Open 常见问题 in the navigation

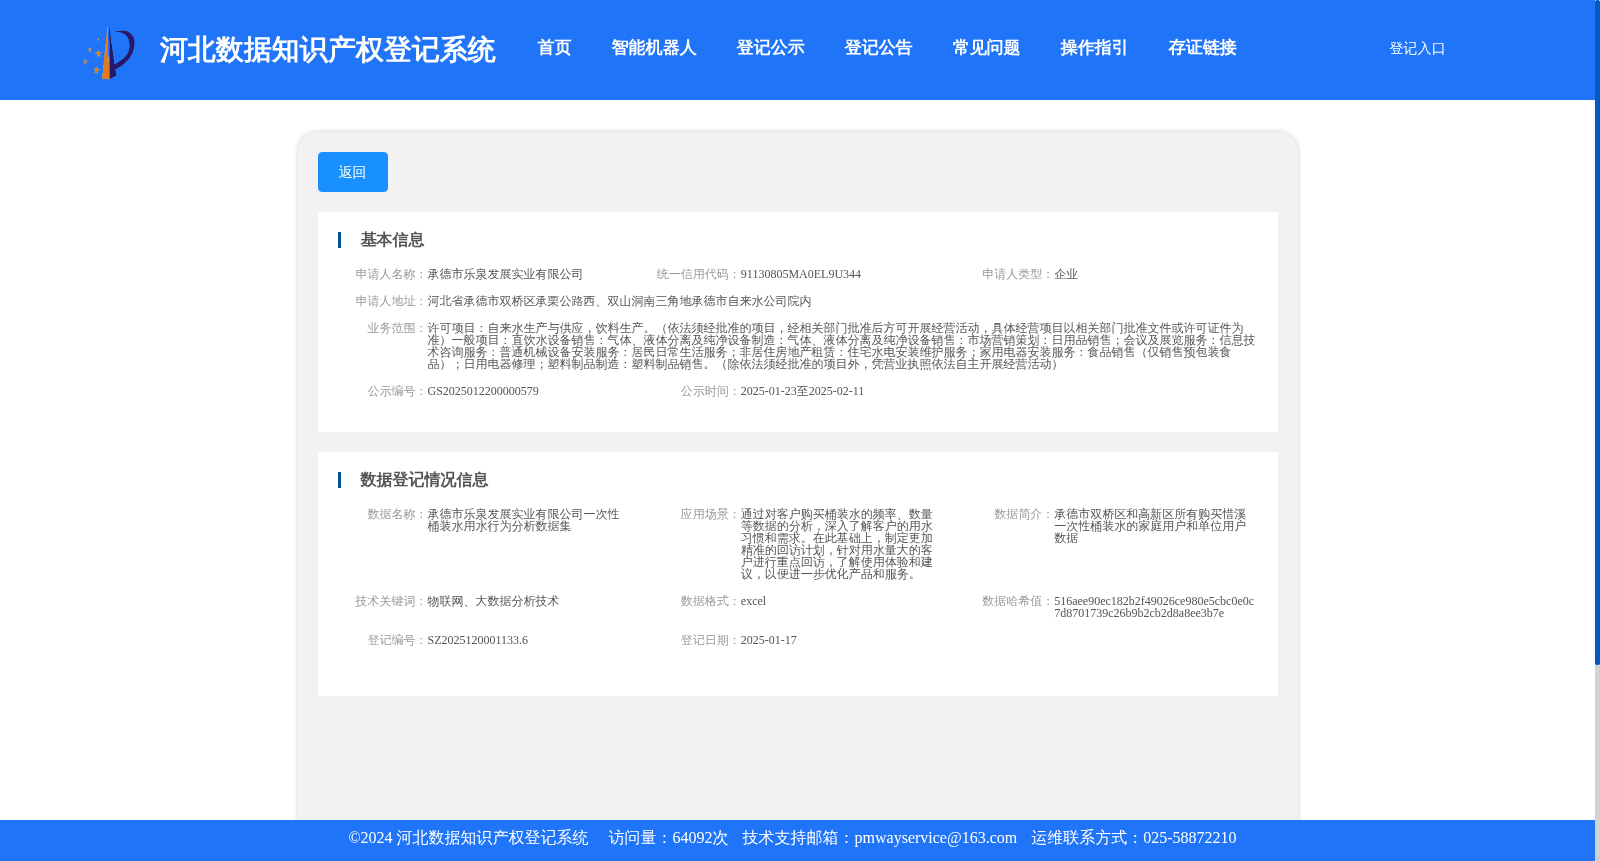[986, 48]
